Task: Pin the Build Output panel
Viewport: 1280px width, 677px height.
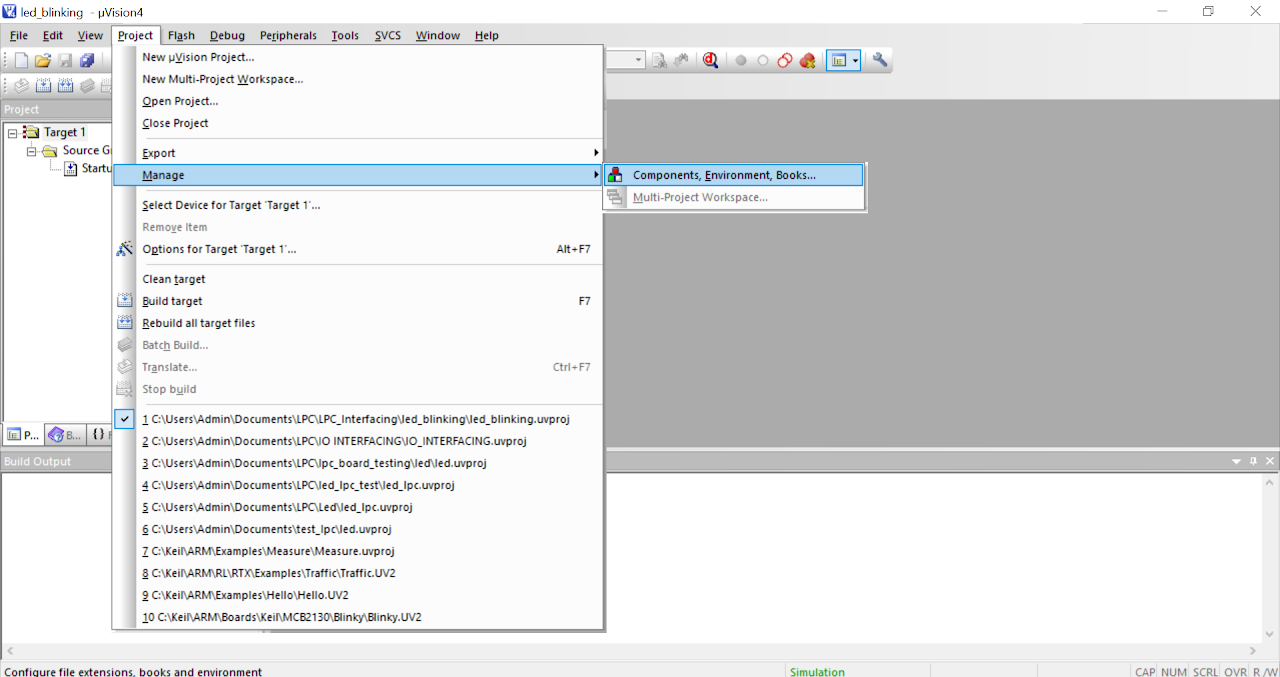Action: pos(1254,462)
